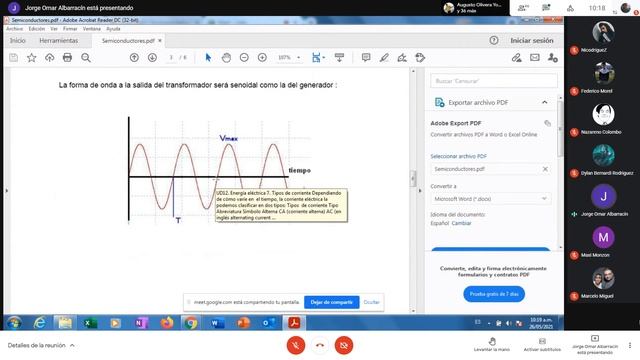Open the Firmar menu
This screenshot has height=360, width=640.
(x=70, y=29)
